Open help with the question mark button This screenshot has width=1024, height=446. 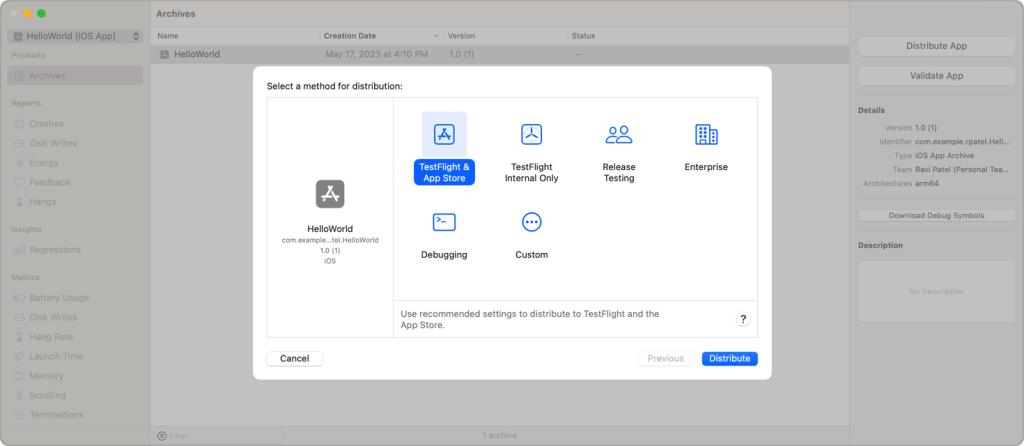click(743, 319)
